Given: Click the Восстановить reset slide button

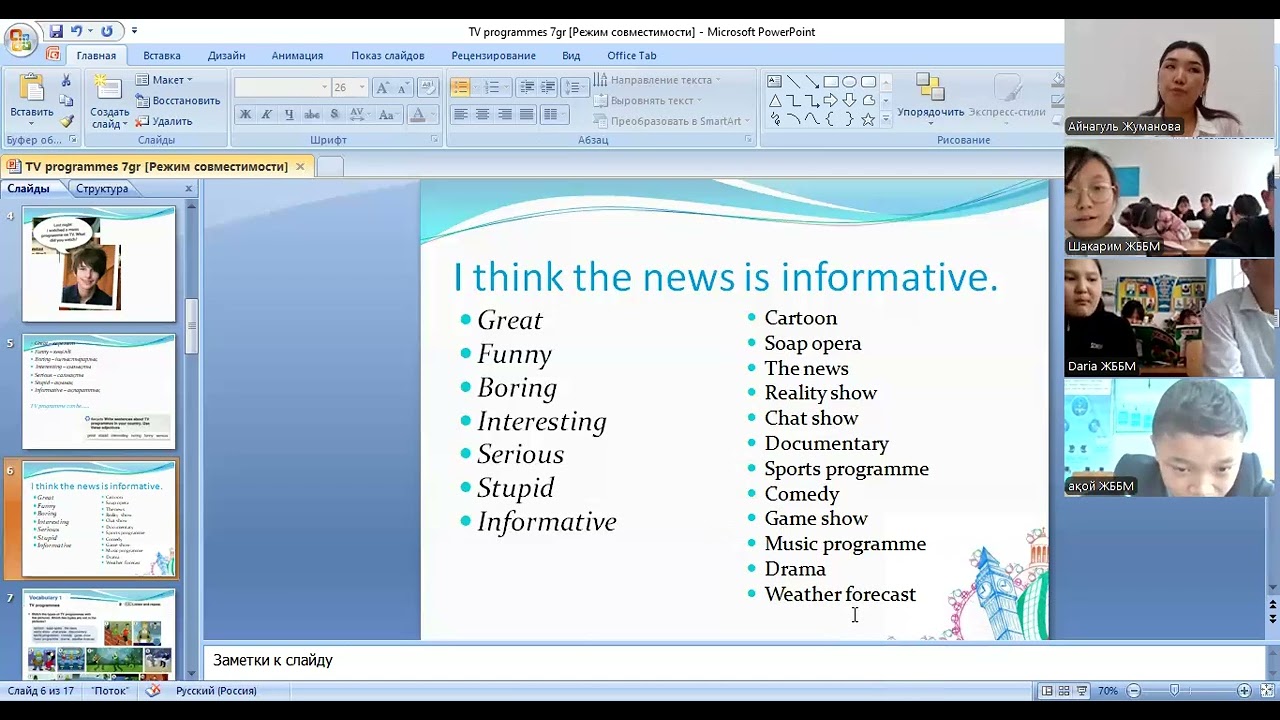Looking at the screenshot, I should click(x=178, y=100).
